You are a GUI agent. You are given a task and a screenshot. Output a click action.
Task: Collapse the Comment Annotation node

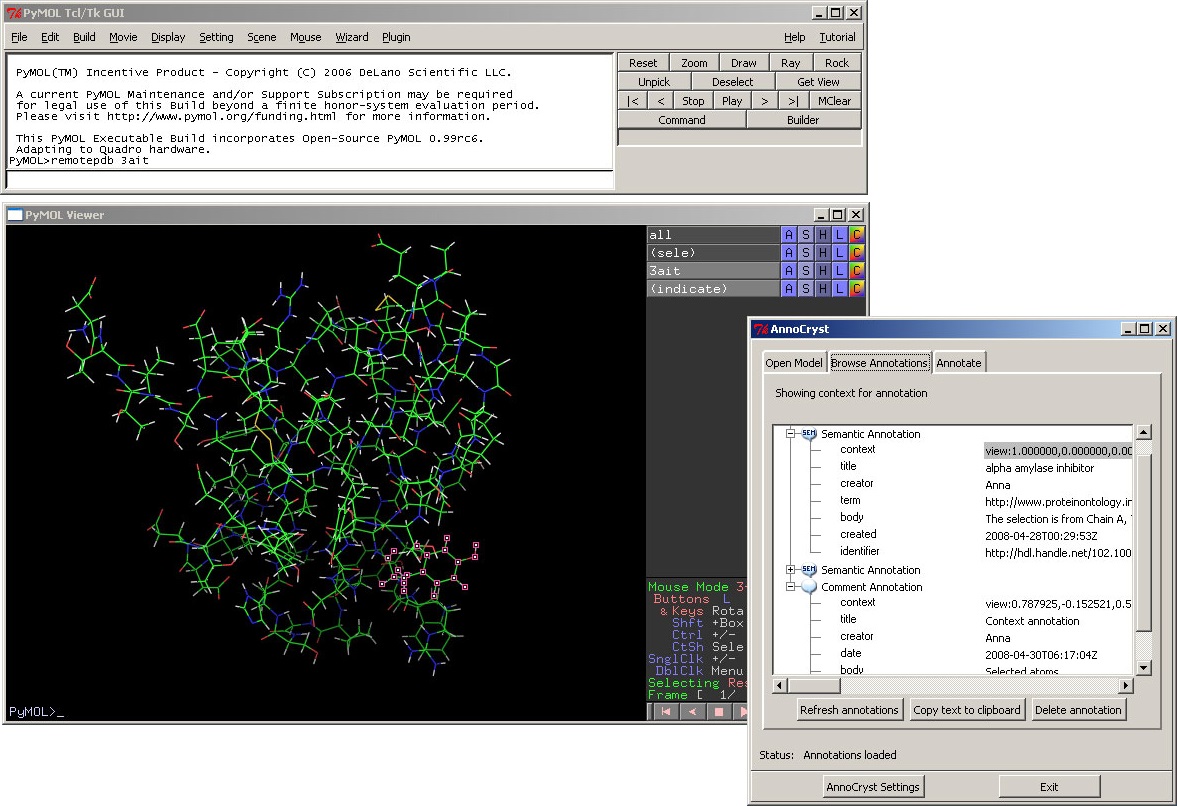pos(790,587)
